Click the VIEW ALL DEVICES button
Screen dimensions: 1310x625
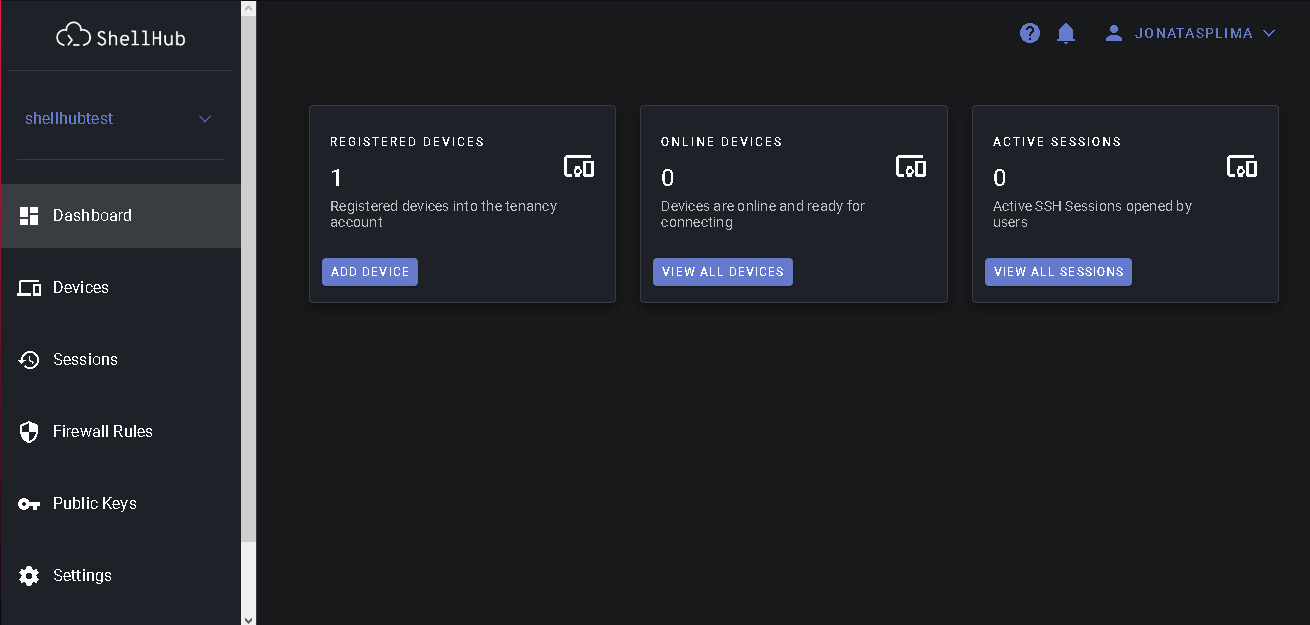click(723, 272)
